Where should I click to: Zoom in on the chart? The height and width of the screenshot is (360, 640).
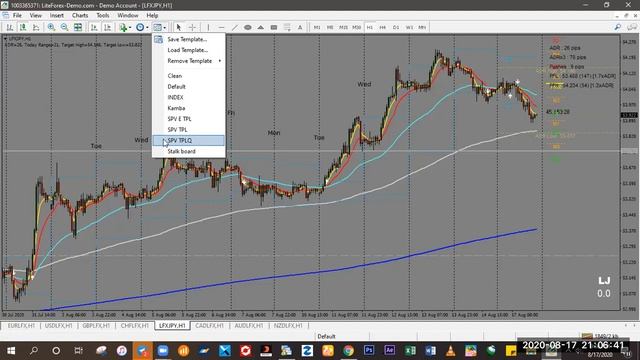pyautogui.click(x=51, y=27)
